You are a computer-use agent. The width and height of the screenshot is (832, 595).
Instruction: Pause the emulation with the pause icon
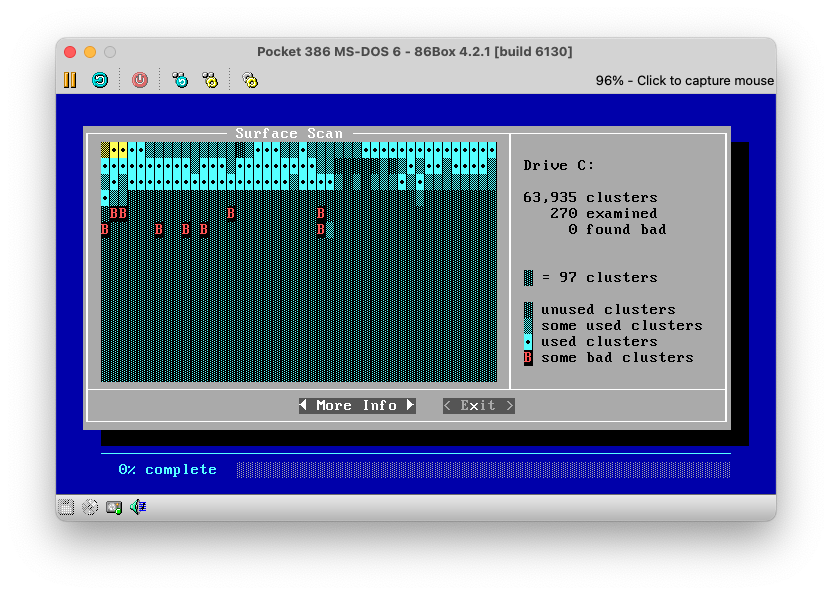click(x=70, y=80)
